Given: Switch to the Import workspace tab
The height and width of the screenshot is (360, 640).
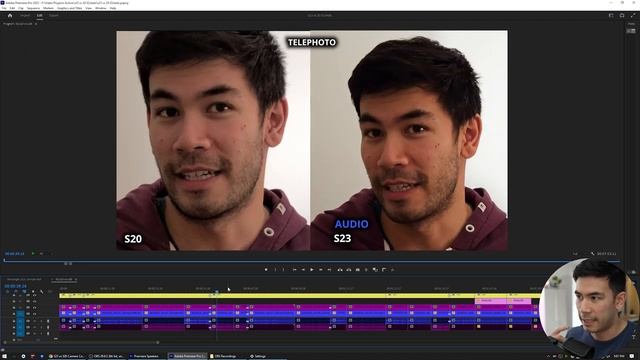Looking at the screenshot, I should pyautogui.click(x=25, y=16).
